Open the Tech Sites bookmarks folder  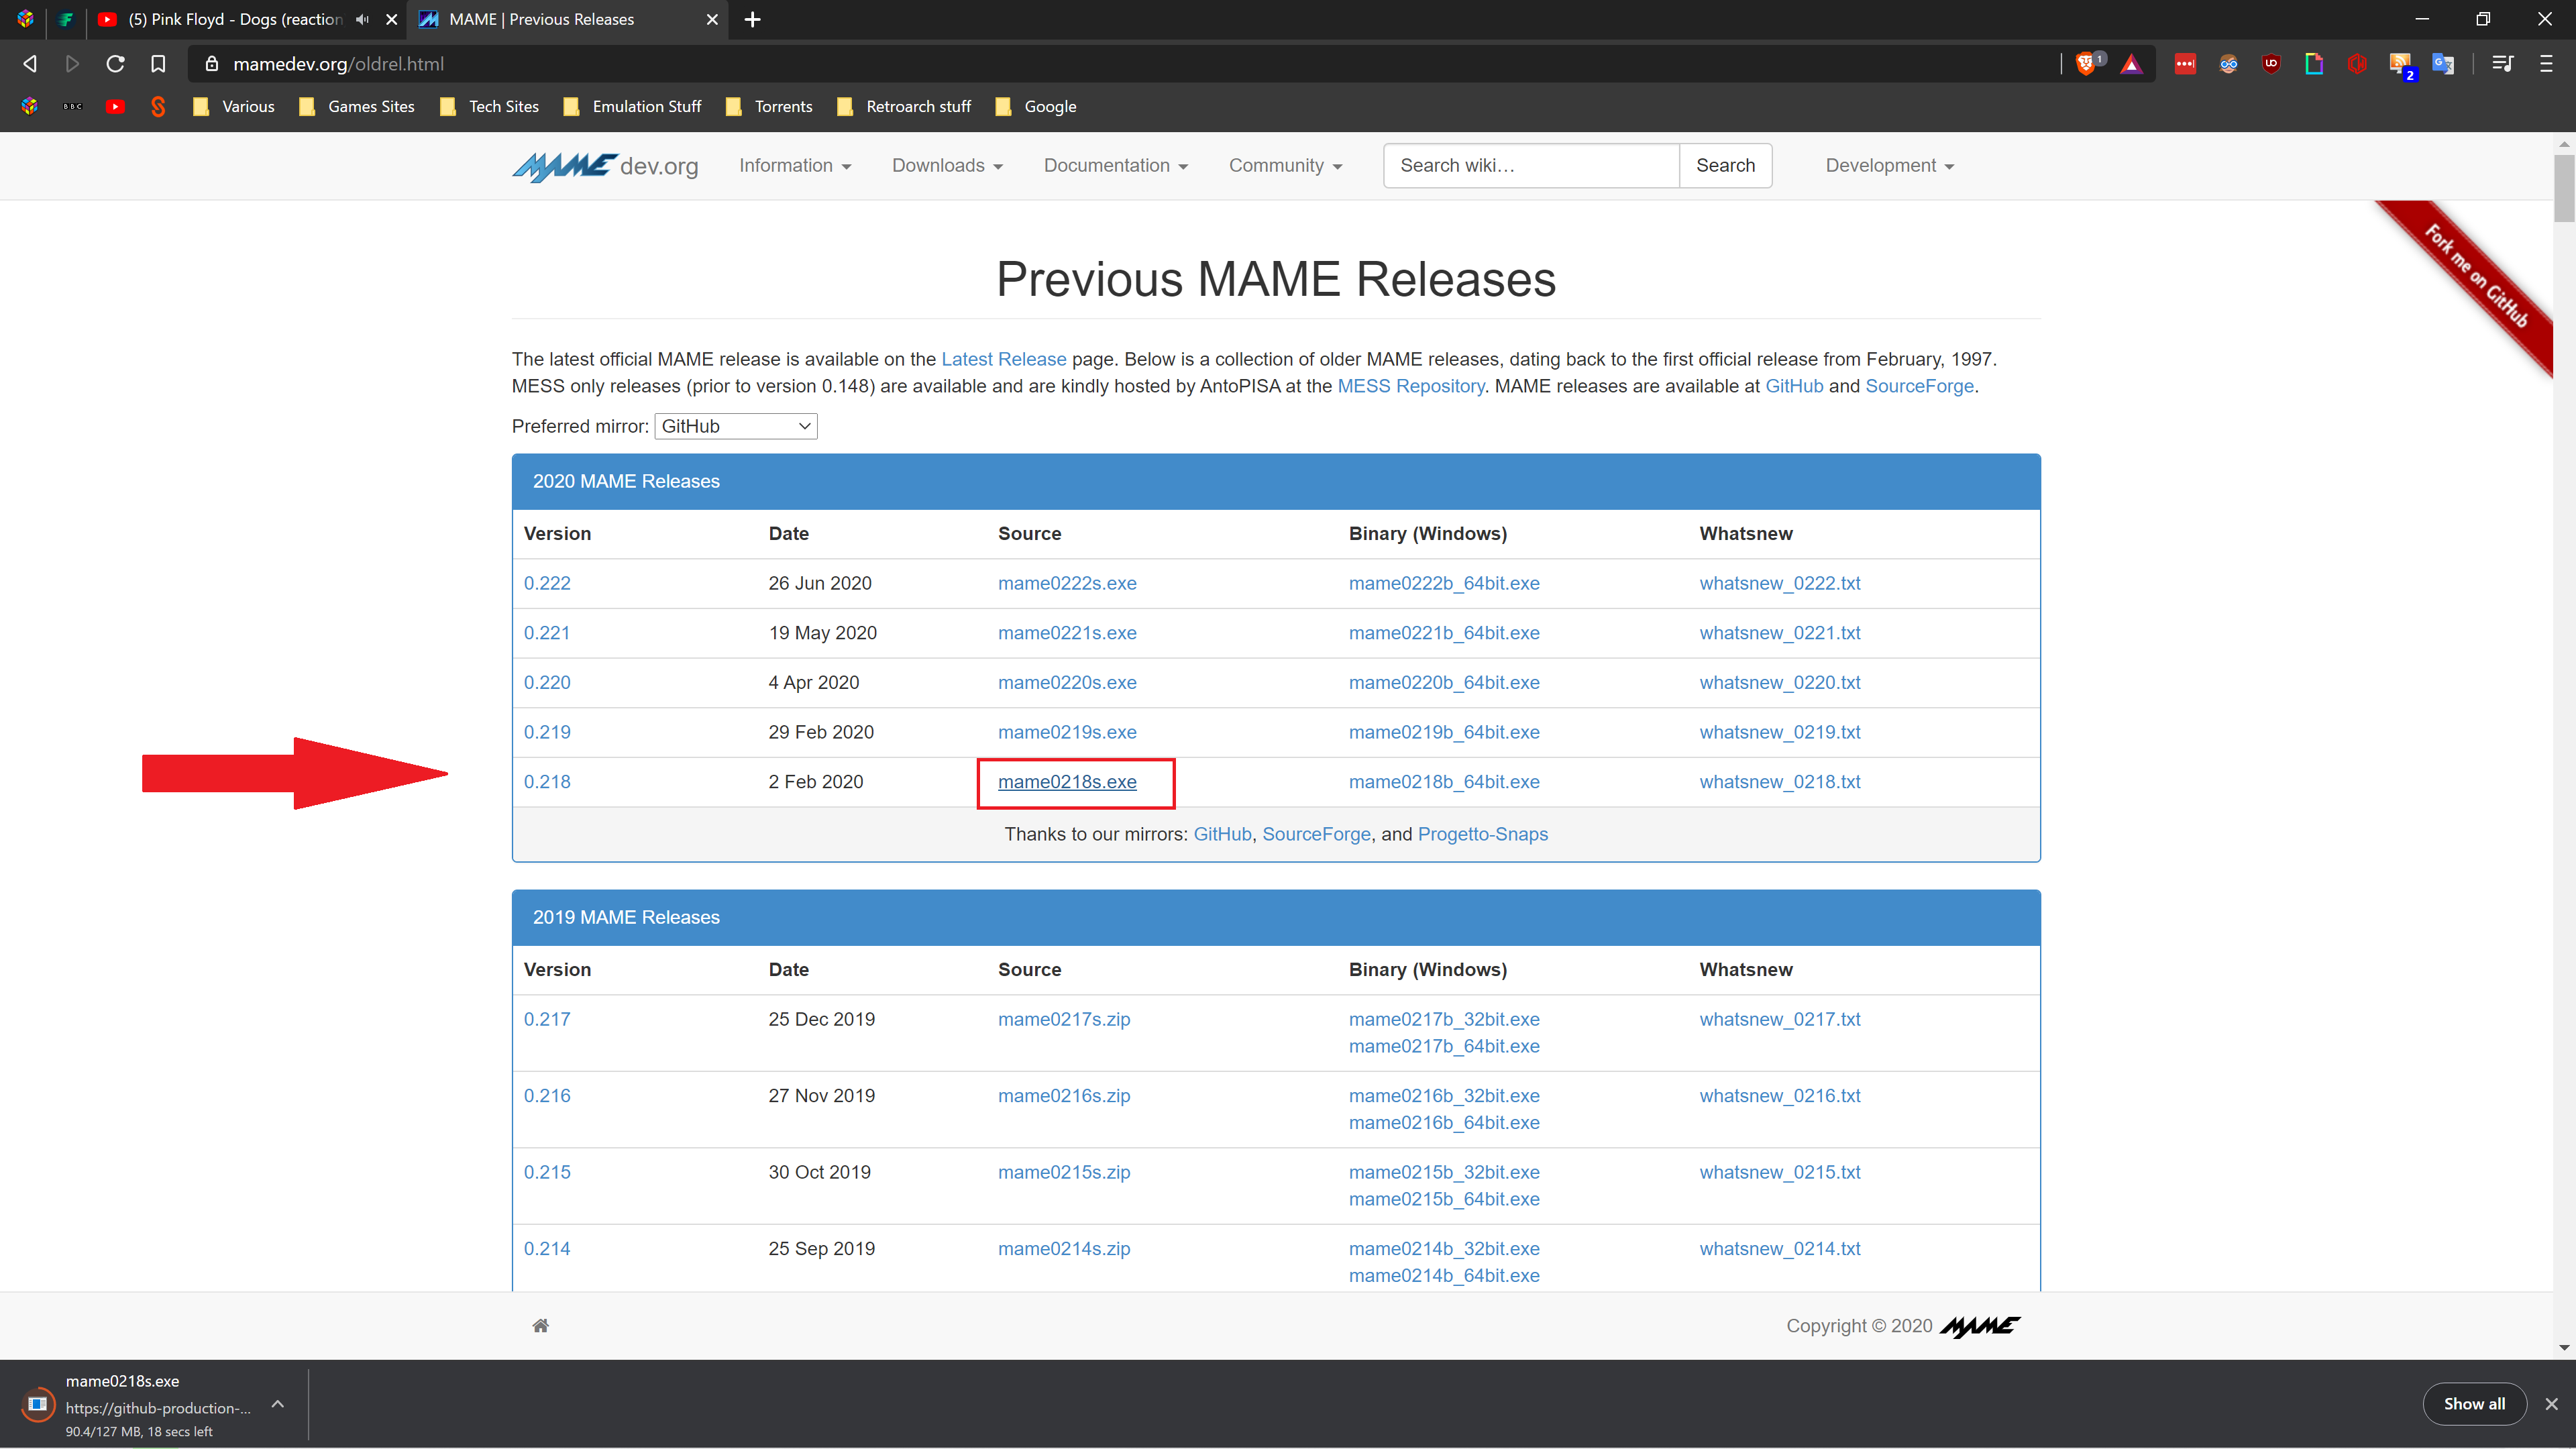(489, 106)
